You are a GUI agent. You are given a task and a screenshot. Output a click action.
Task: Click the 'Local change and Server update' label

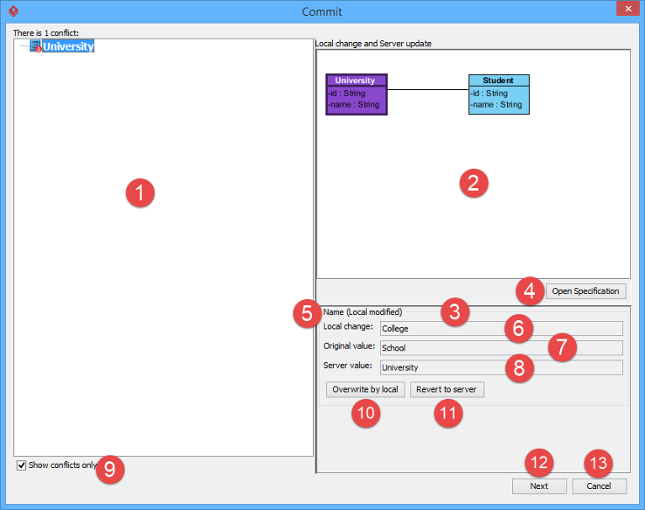(373, 44)
